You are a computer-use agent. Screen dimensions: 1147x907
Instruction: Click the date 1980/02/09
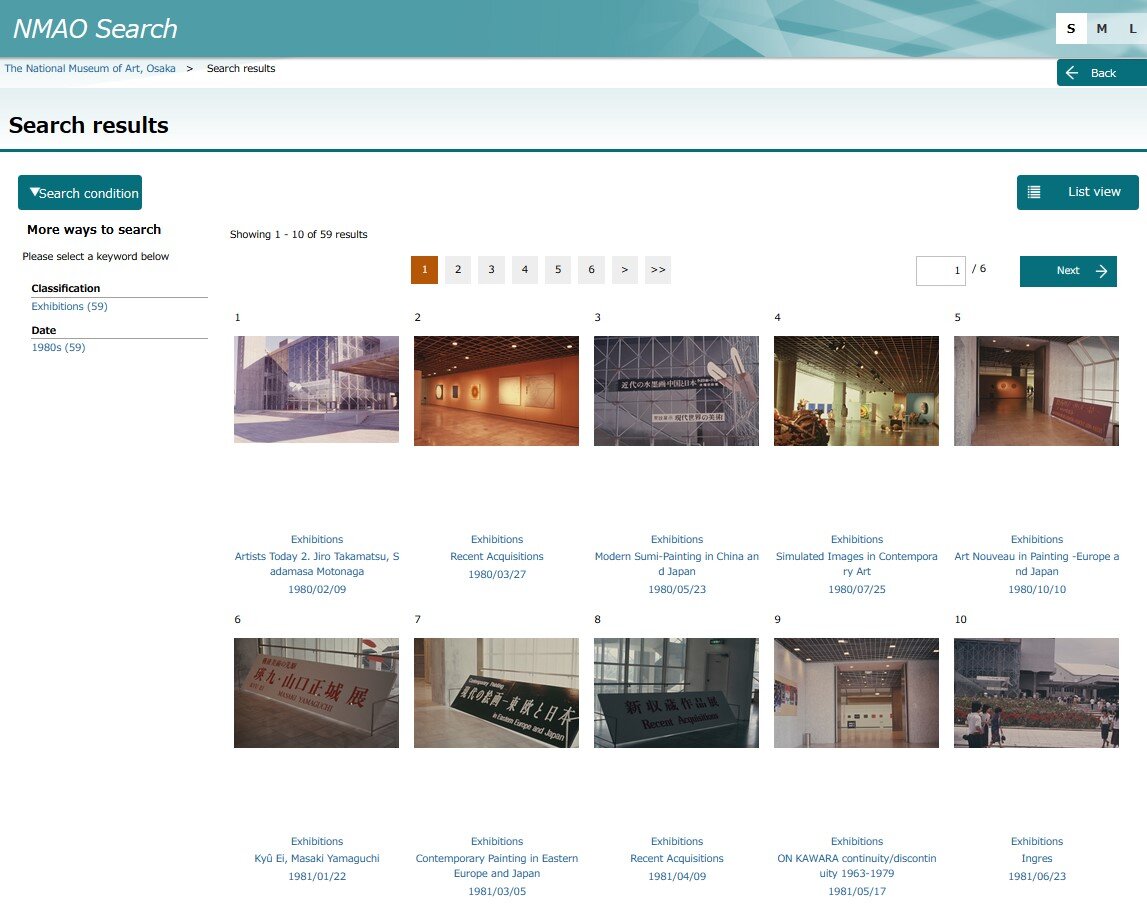tap(317, 589)
